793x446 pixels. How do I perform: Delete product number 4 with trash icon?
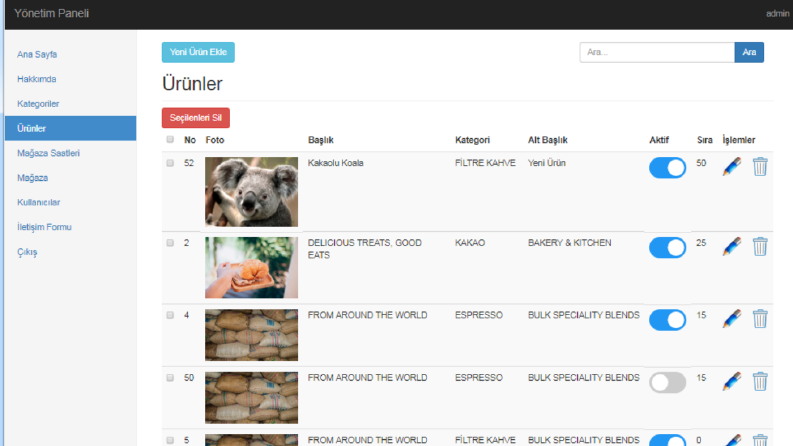pos(760,319)
